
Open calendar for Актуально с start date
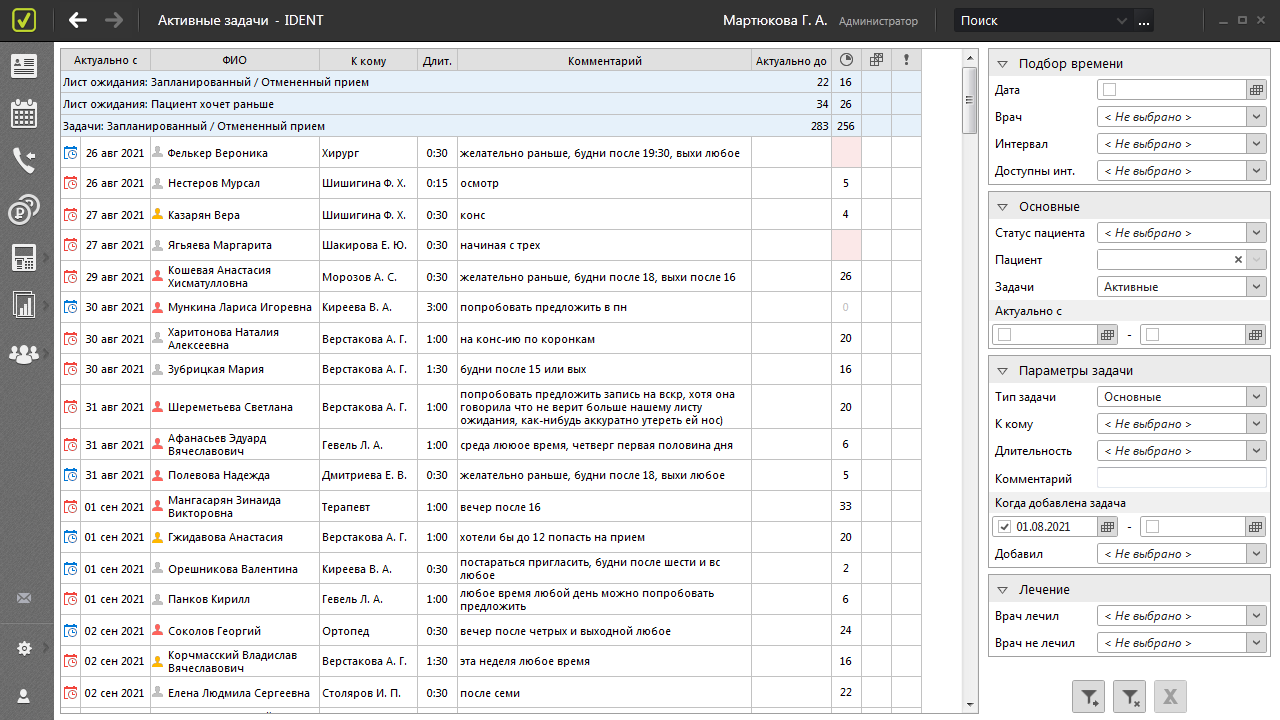click(1107, 334)
